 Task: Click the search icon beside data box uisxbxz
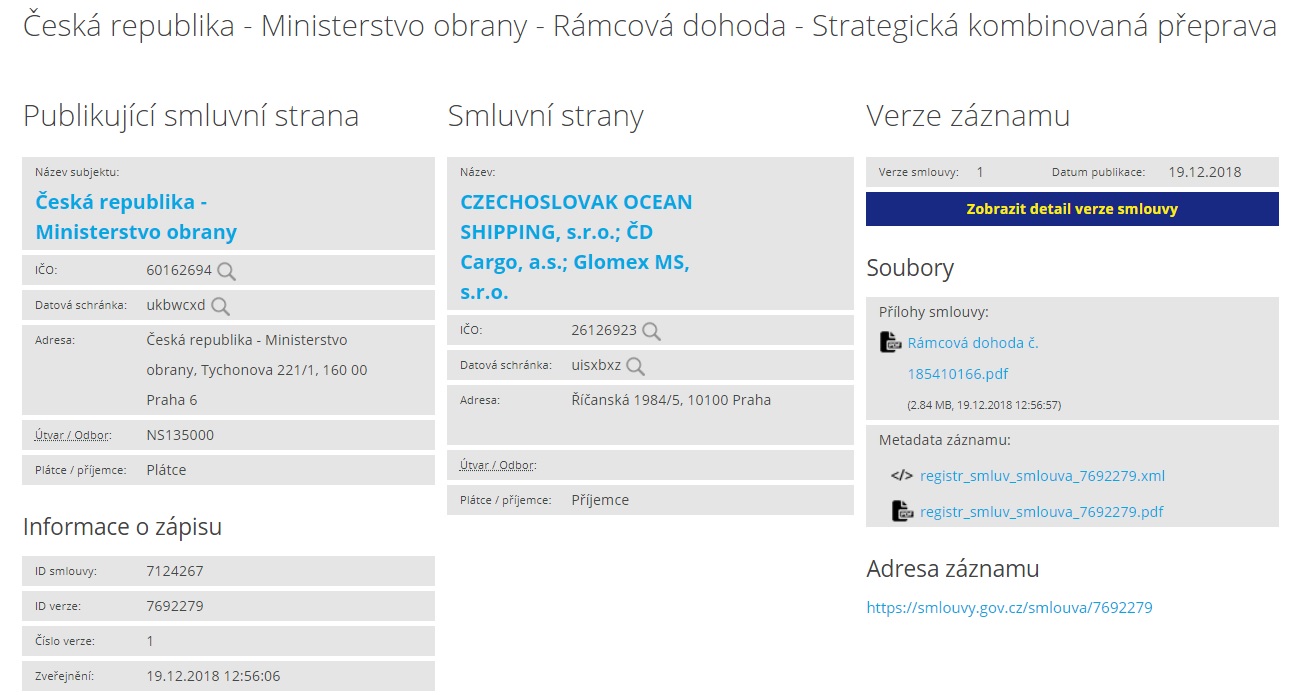pos(635,366)
